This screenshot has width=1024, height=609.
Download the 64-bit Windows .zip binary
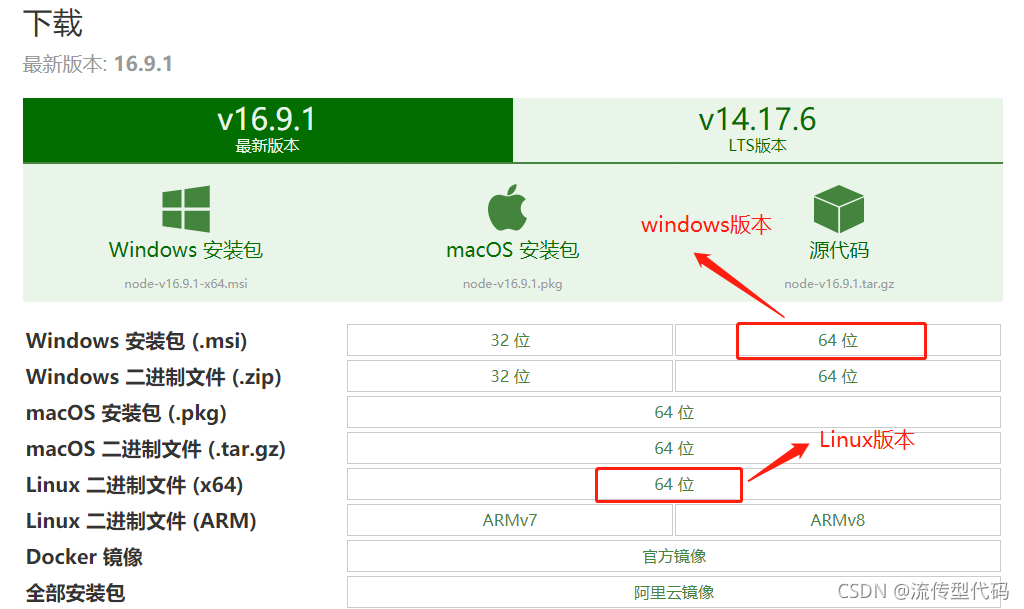(x=838, y=376)
